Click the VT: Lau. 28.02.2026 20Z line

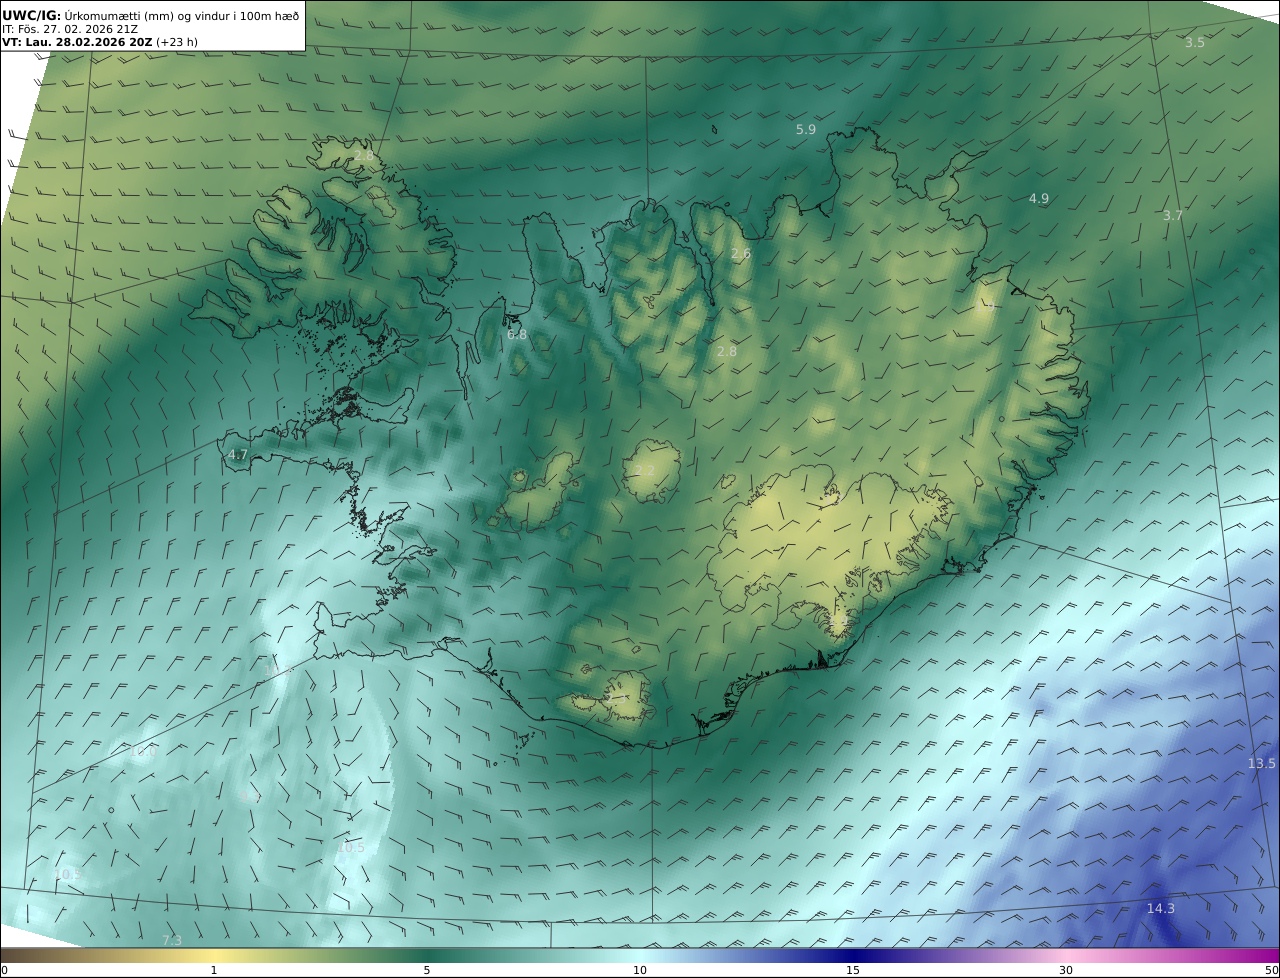coord(98,43)
